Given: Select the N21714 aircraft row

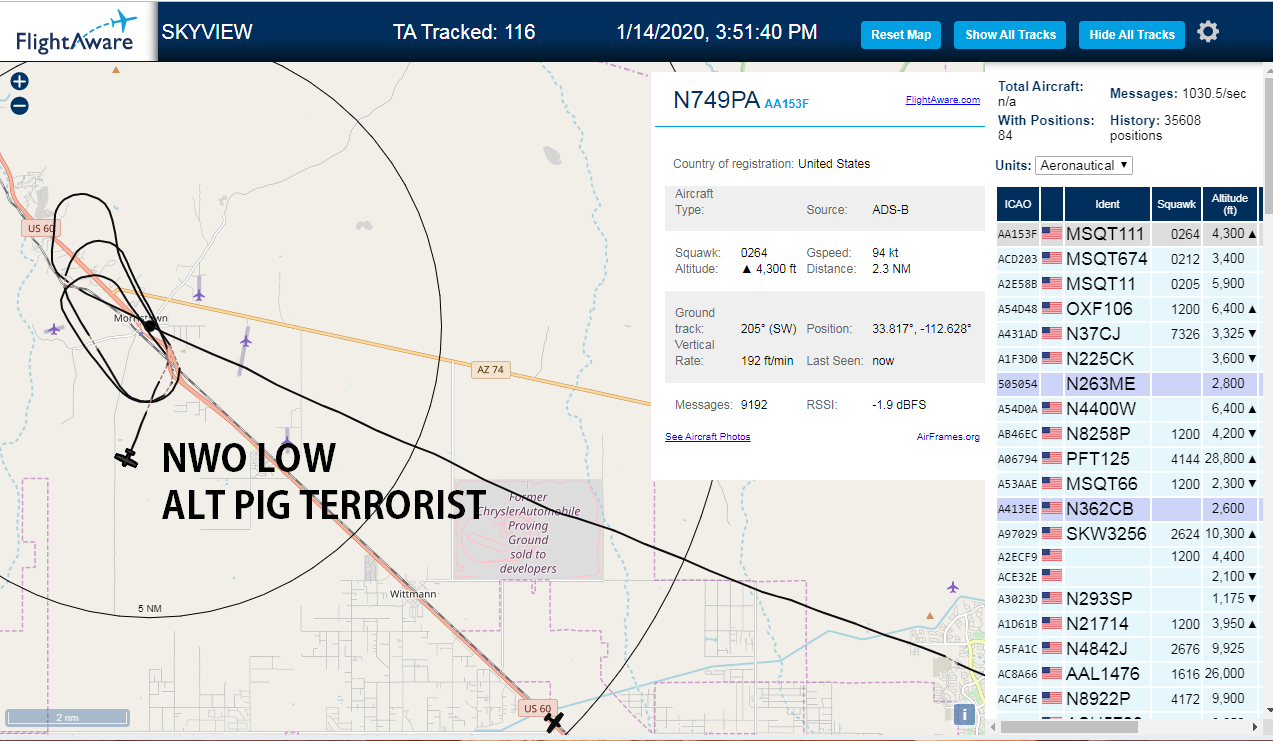Looking at the screenshot, I should pos(1128,624).
